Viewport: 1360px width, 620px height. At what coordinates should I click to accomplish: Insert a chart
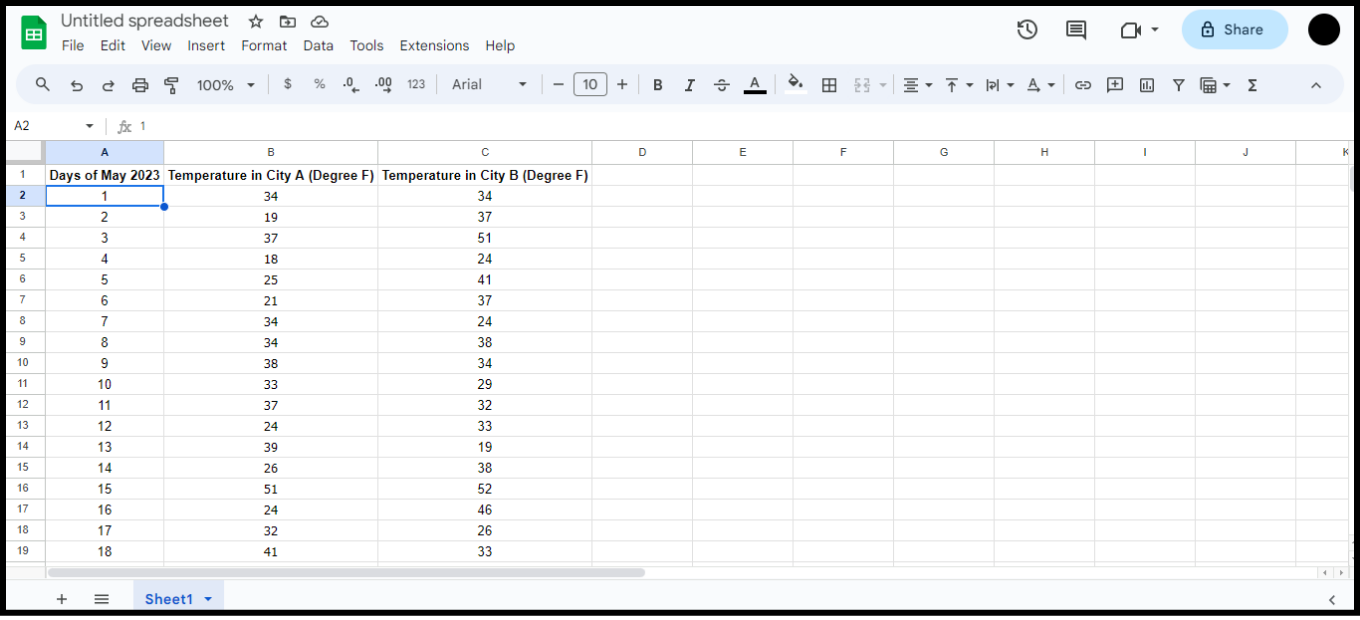pyautogui.click(x=1147, y=85)
